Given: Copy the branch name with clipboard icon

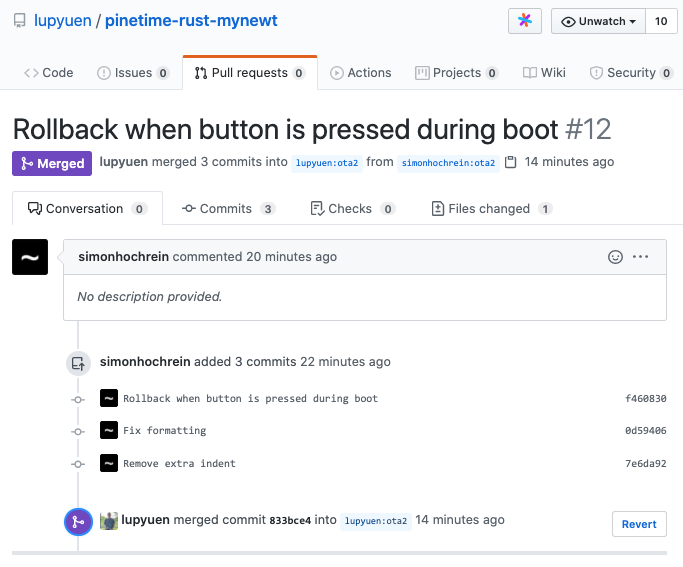Looking at the screenshot, I should coord(511,162).
